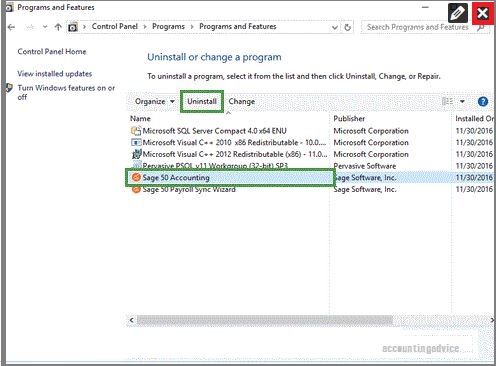Click the Sage 50 Accounting orange icon

[x=136, y=177]
